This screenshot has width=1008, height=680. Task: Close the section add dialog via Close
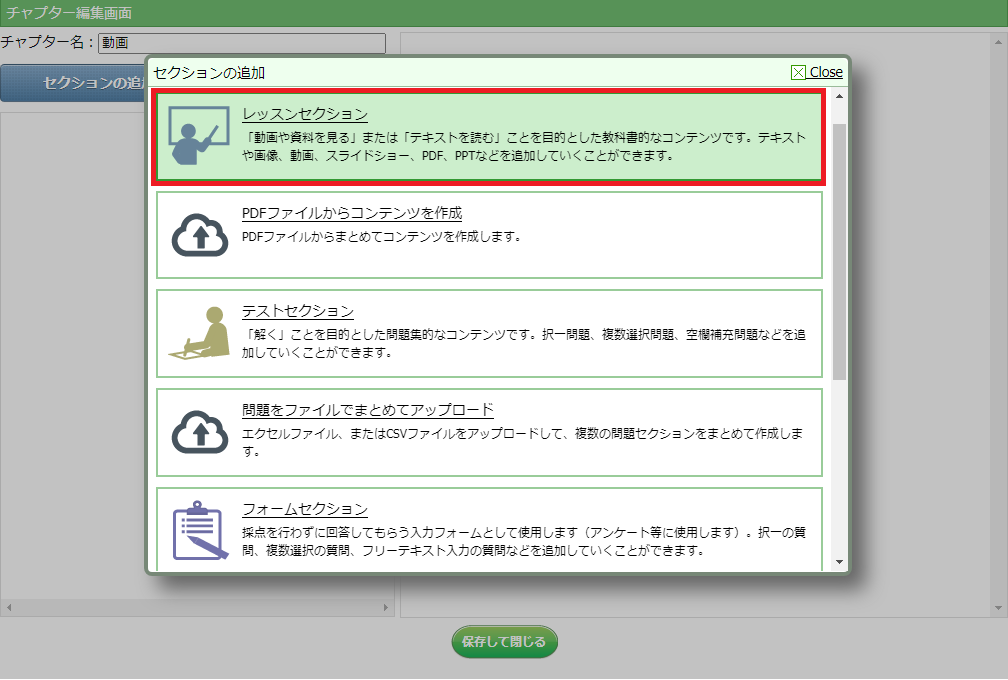pyautogui.click(x=826, y=72)
